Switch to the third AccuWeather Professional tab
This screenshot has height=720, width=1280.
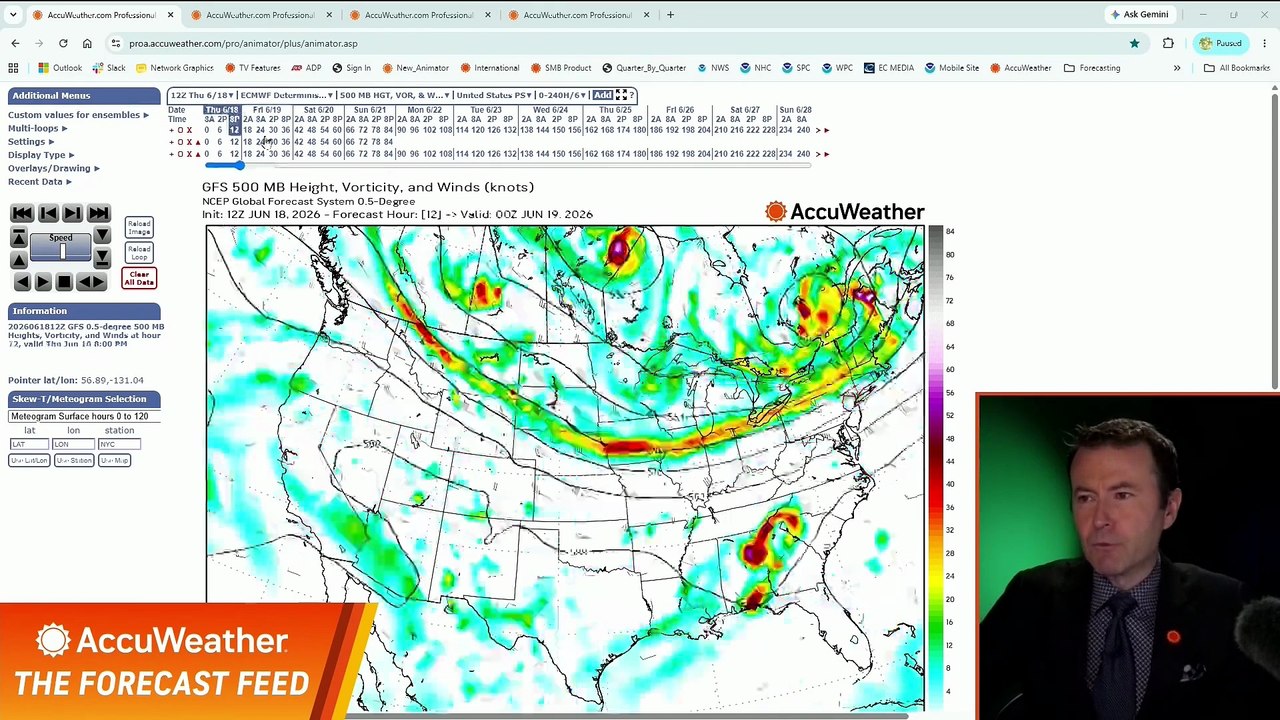[x=418, y=15]
